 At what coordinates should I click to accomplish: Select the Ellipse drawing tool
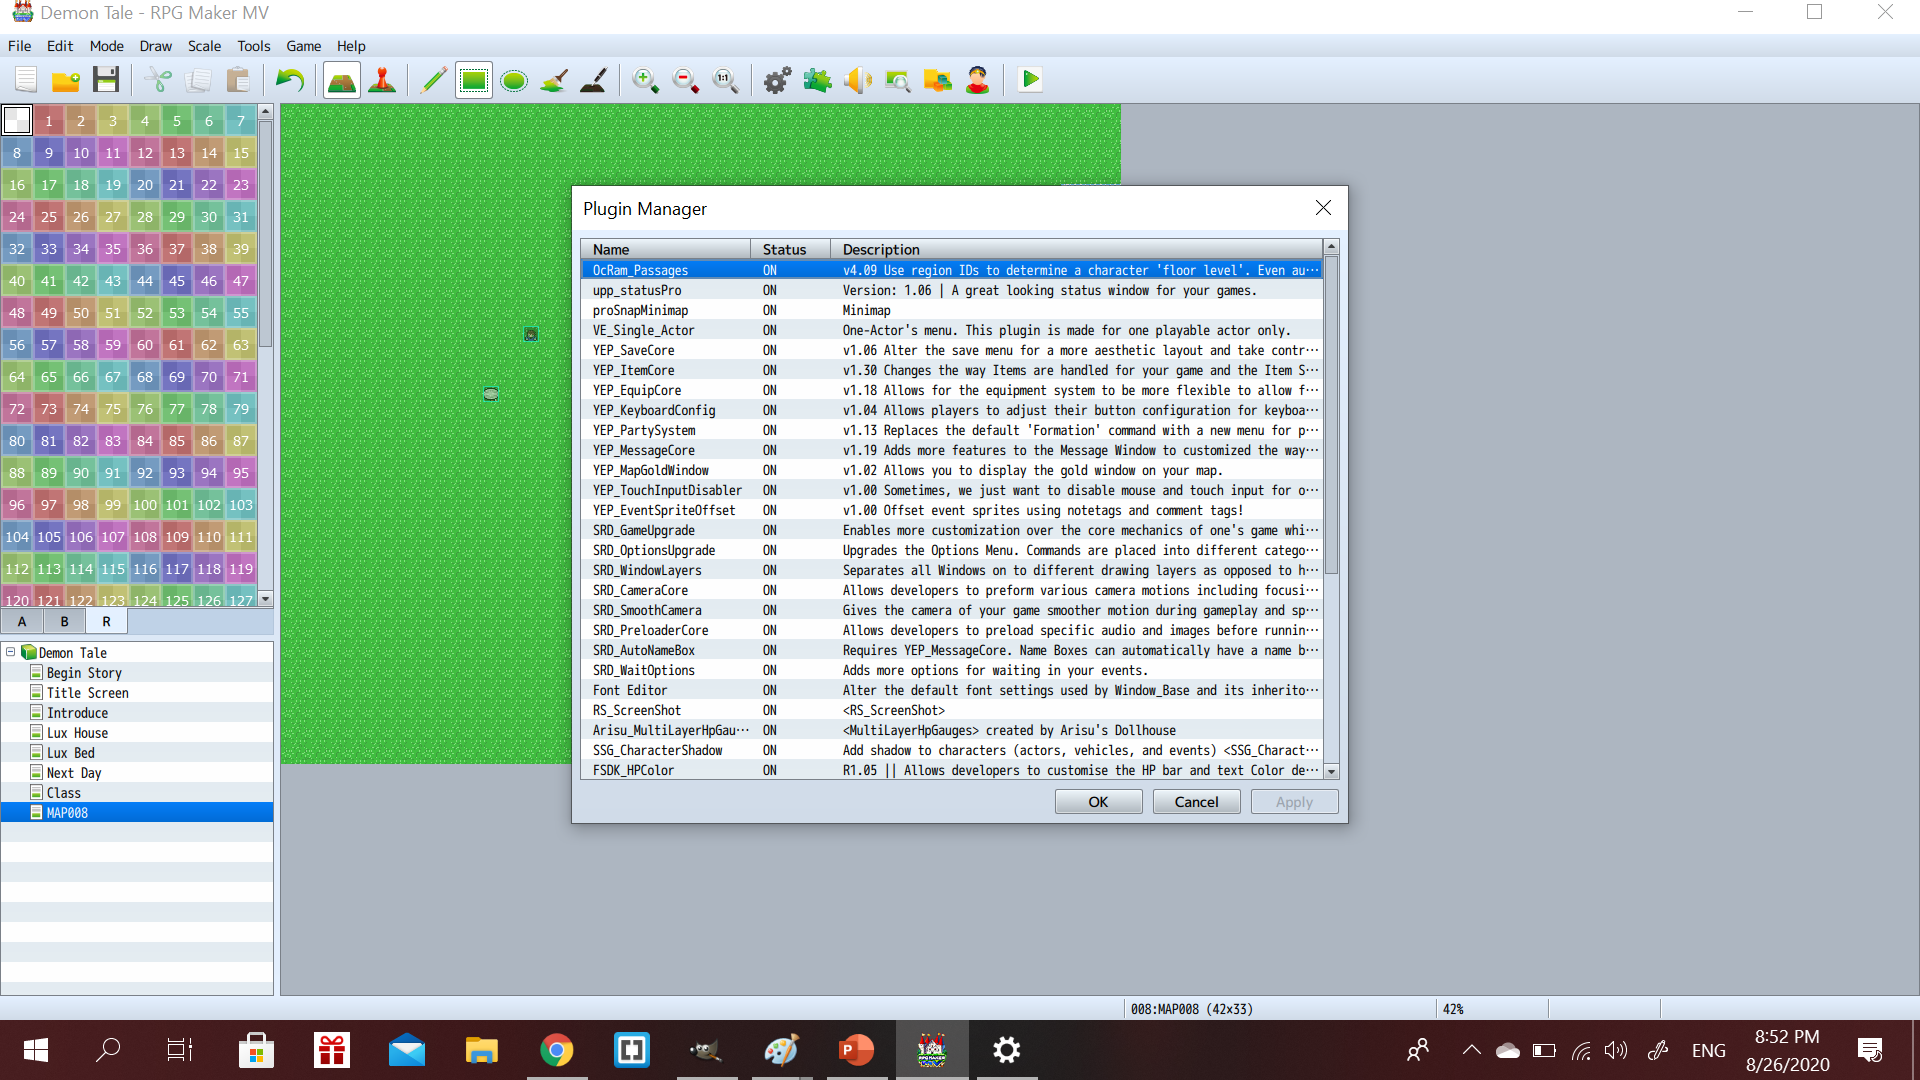514,80
